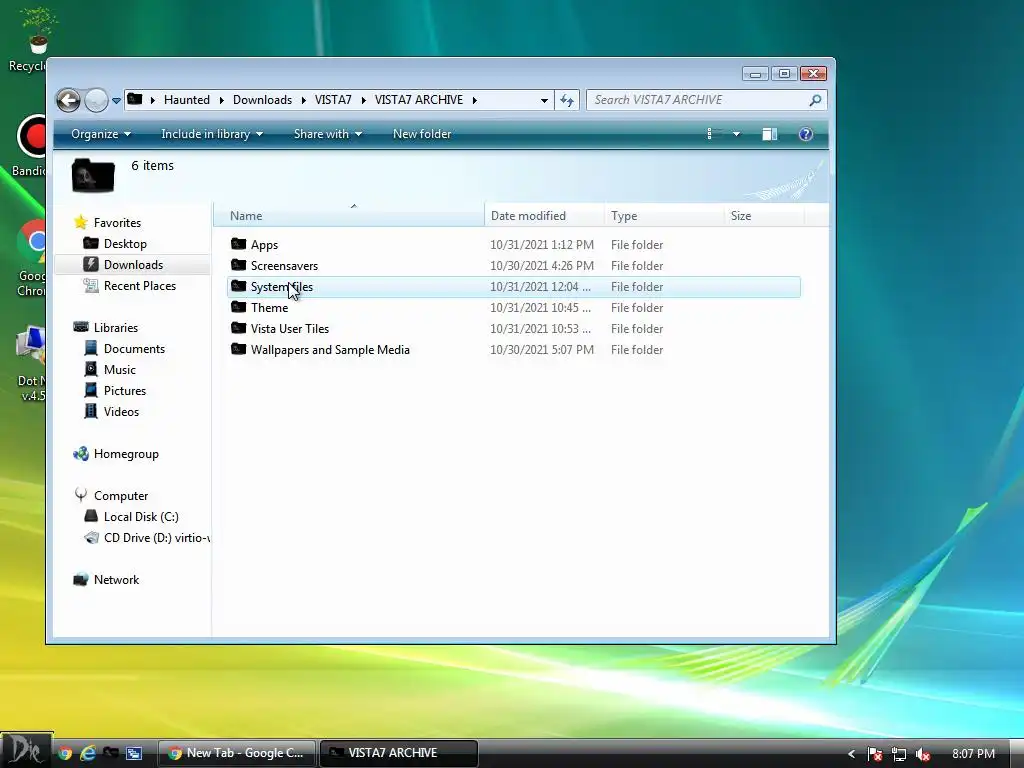The width and height of the screenshot is (1024, 768).
Task: Click the 10/30/2021 5:07 PM date cell
Action: click(542, 349)
